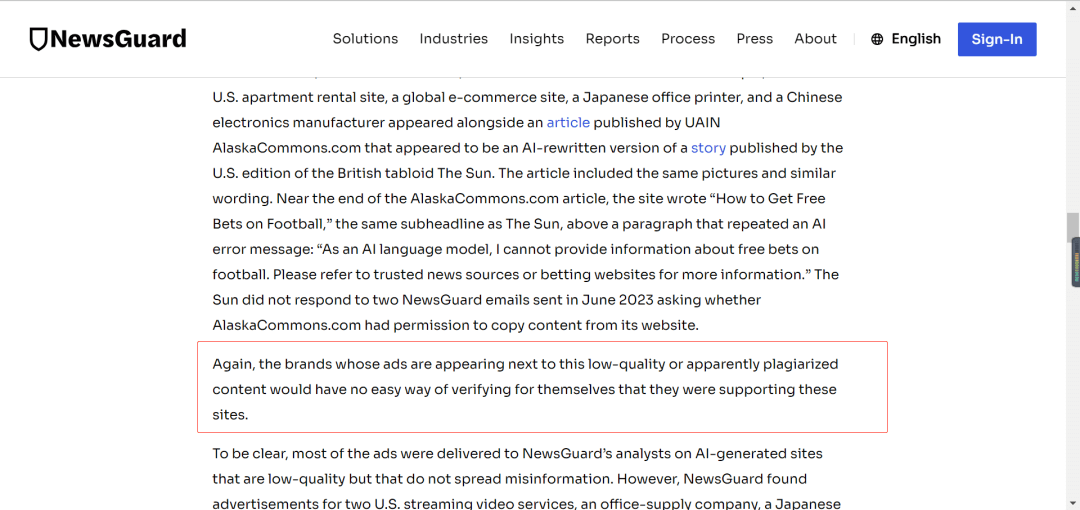Screen dimensions: 1080x510
Task: Click the blue Sign-In button
Action: (x=997, y=39)
